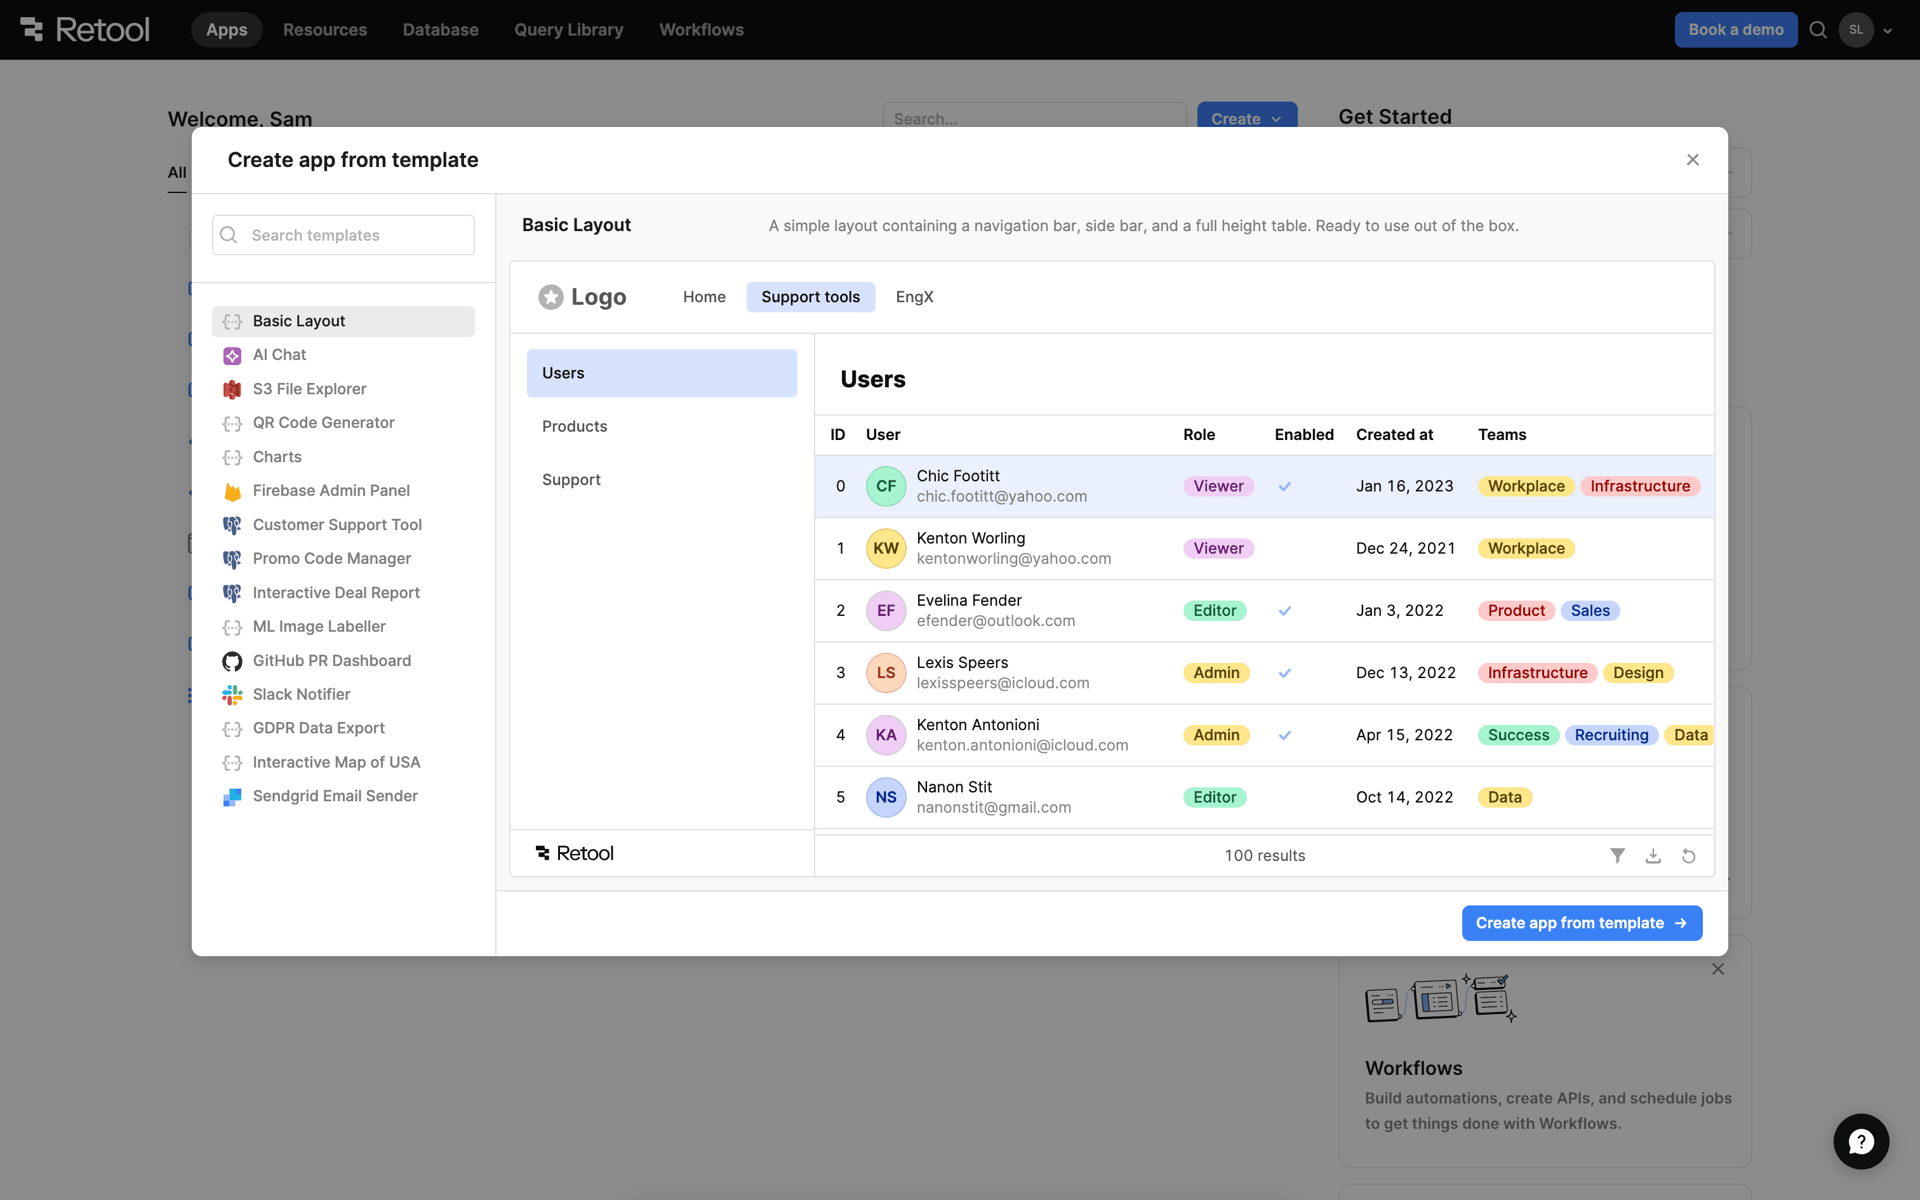This screenshot has width=1920, height=1200.
Task: Click the S3 File Explorer icon
Action: click(x=232, y=389)
